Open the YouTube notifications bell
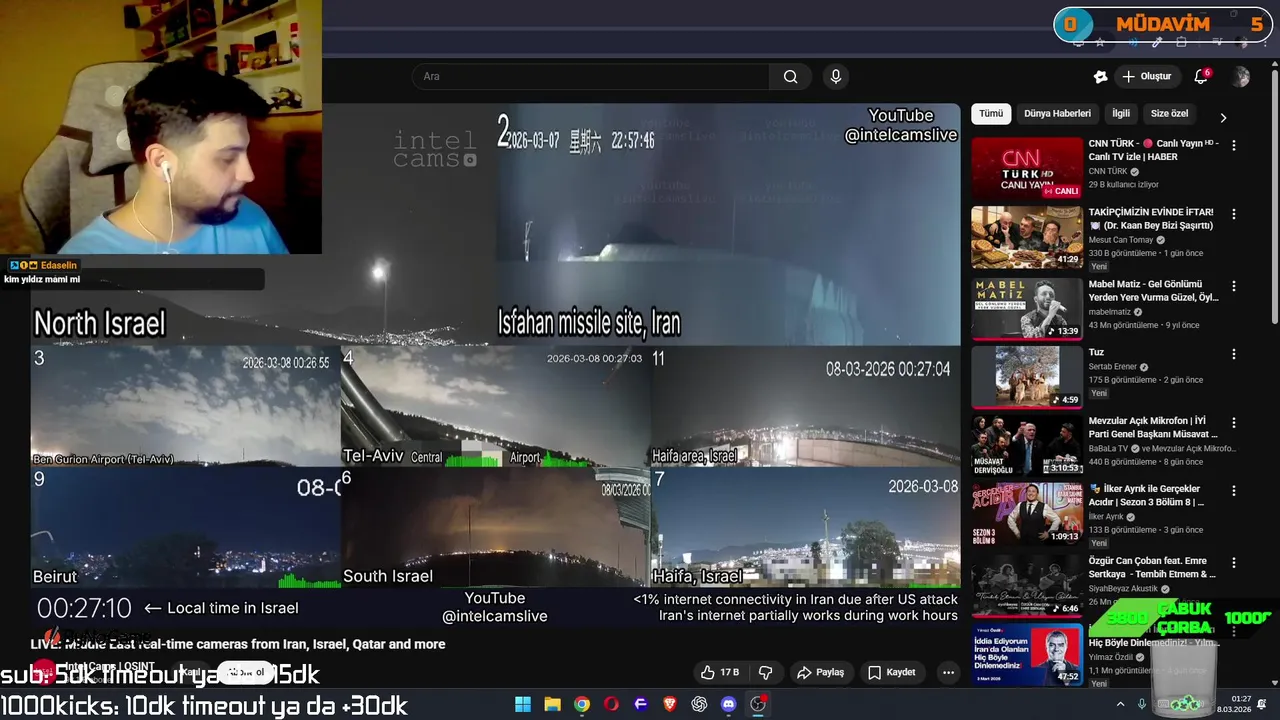 coord(1202,77)
